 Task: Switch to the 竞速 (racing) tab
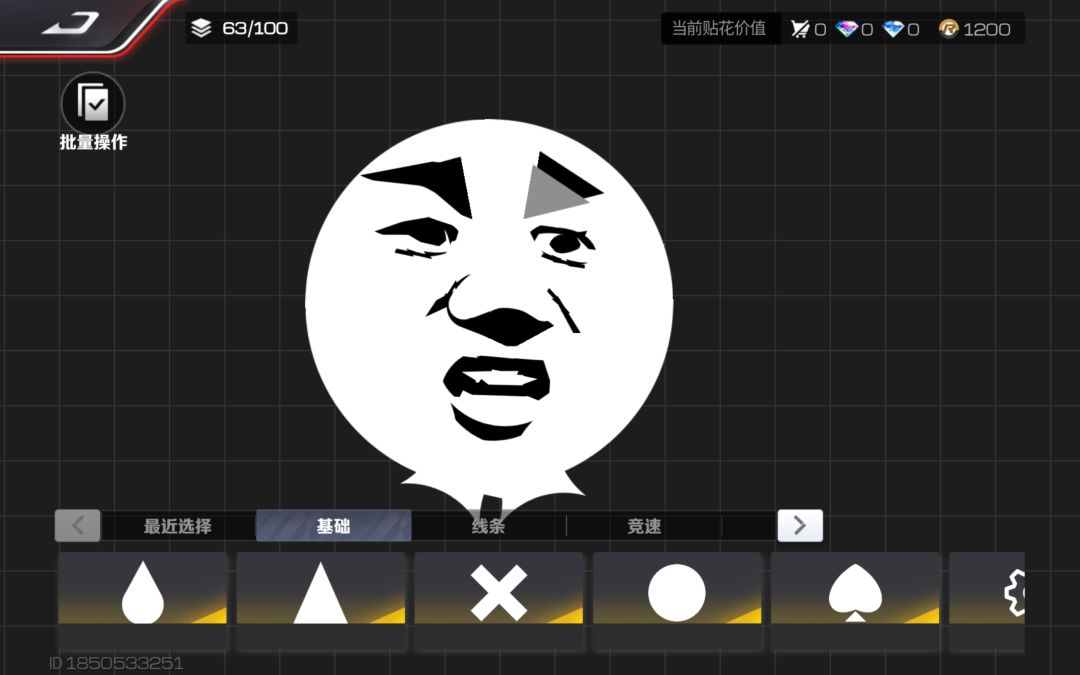click(644, 526)
